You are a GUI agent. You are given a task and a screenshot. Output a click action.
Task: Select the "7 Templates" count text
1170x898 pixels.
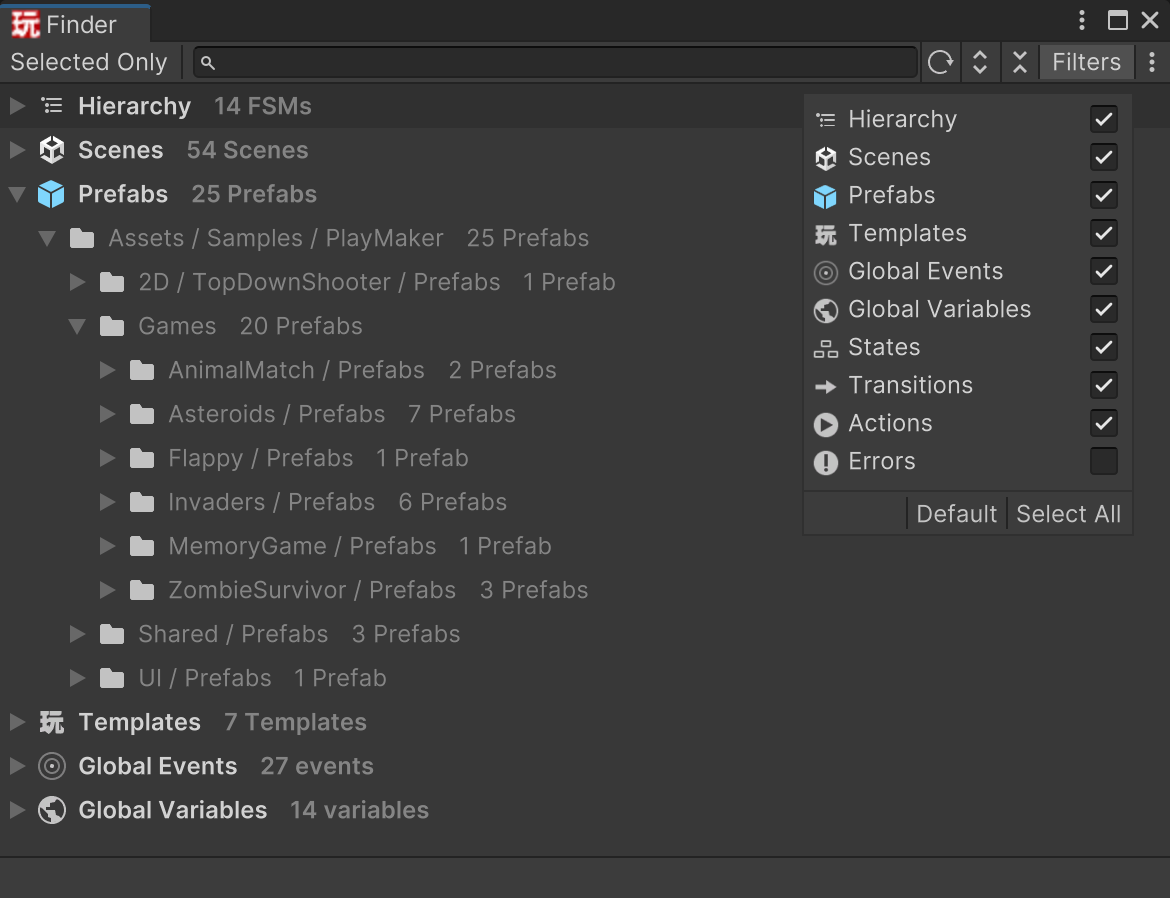295,722
